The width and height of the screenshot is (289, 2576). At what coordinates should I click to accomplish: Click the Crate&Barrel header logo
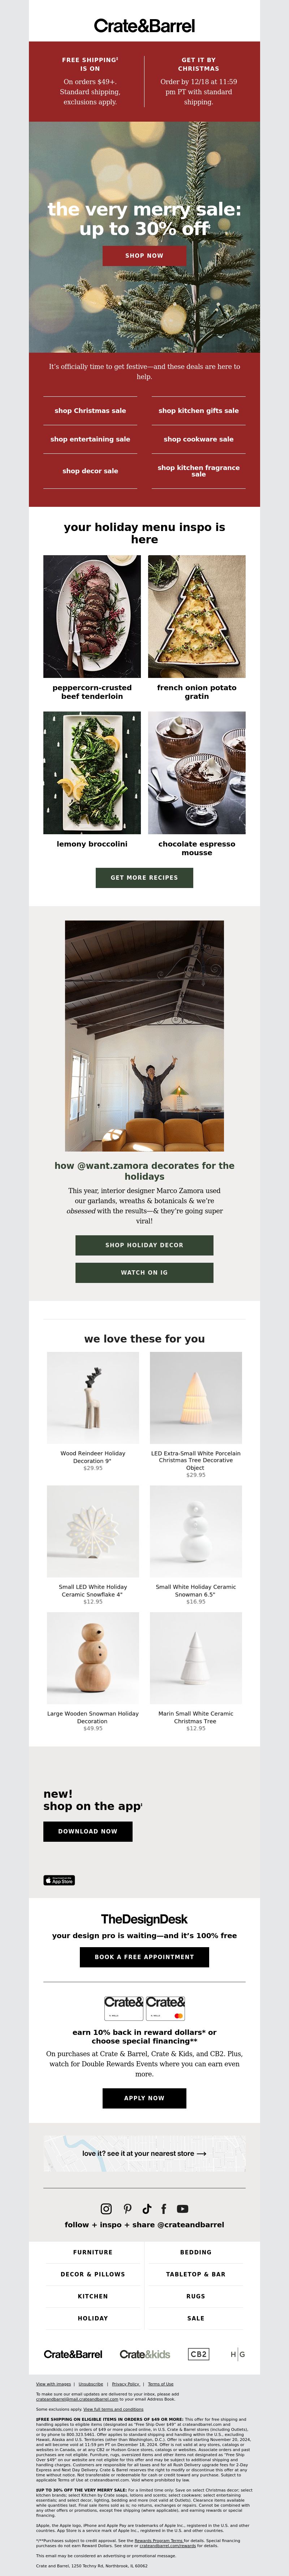point(144,25)
